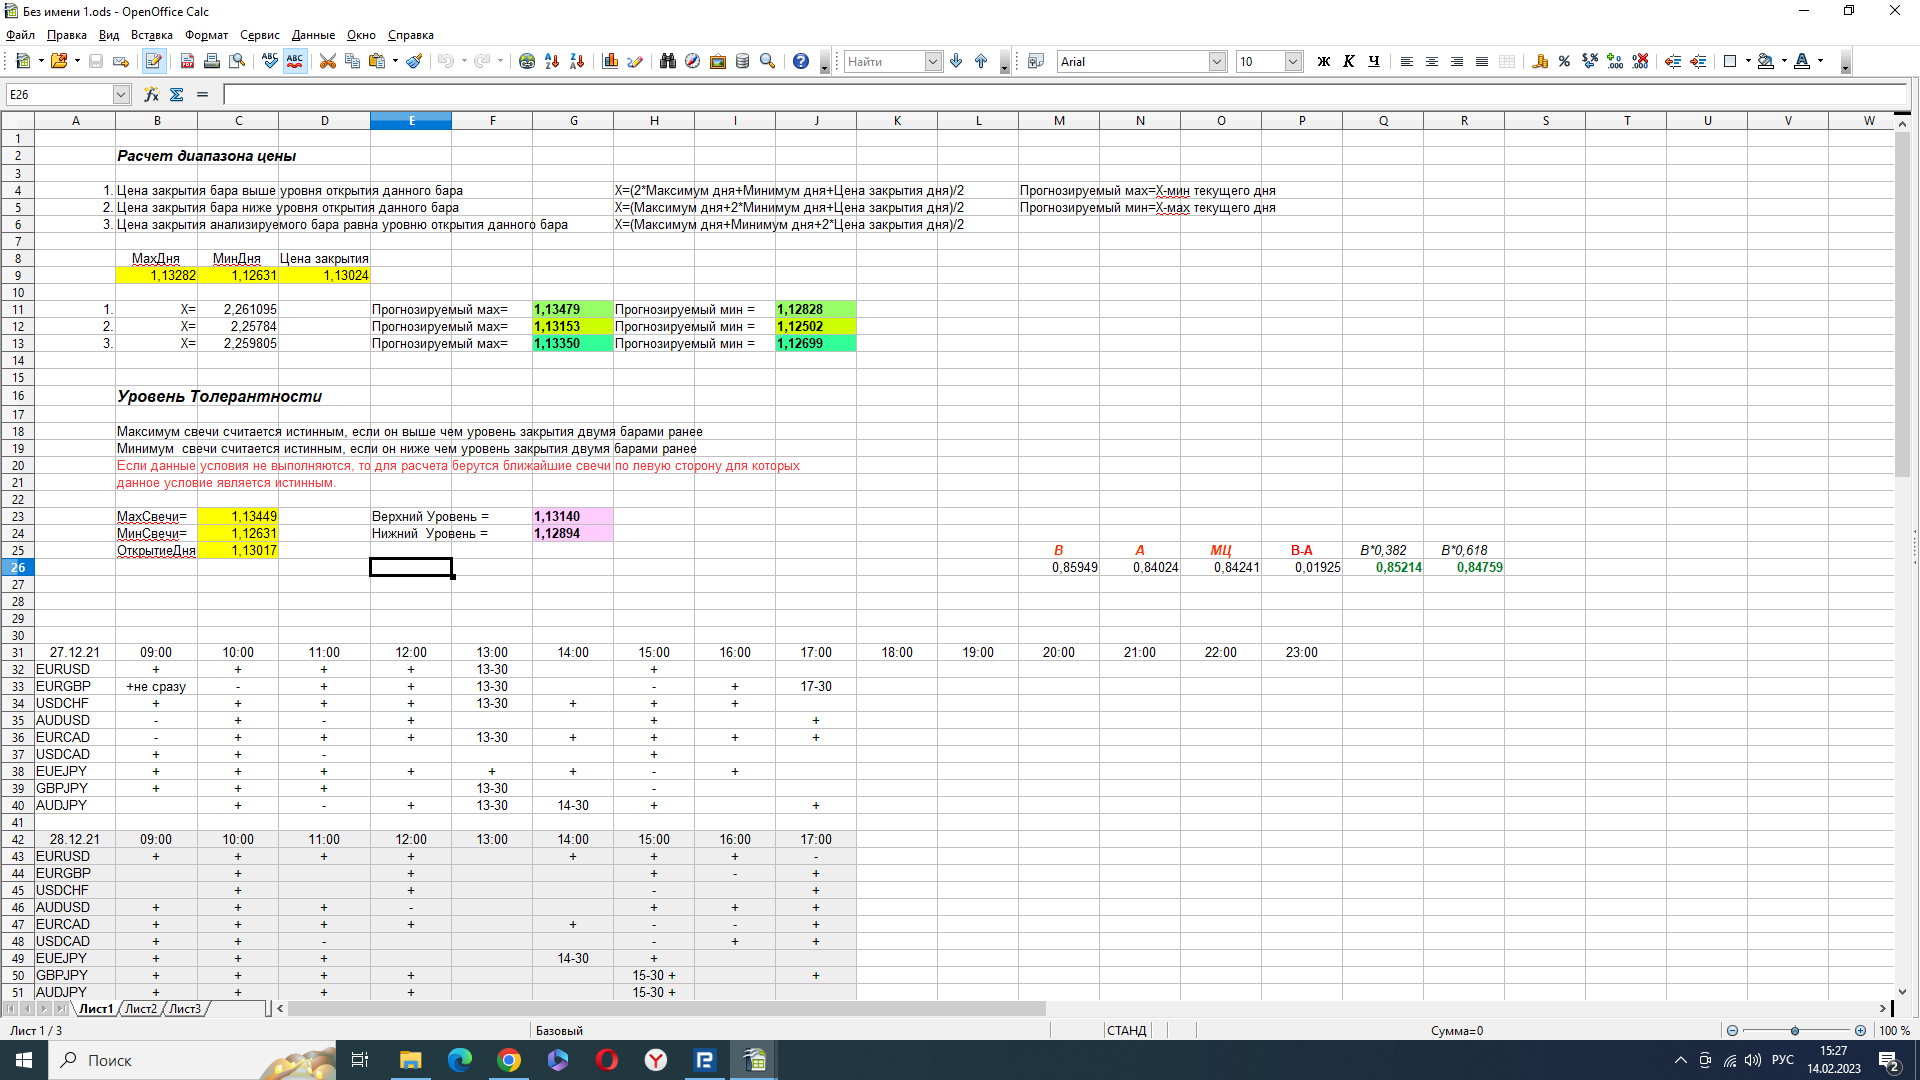Switch to Лист3 sheet tab
Screen dimensions: 1920x1080
pyautogui.click(x=185, y=1009)
